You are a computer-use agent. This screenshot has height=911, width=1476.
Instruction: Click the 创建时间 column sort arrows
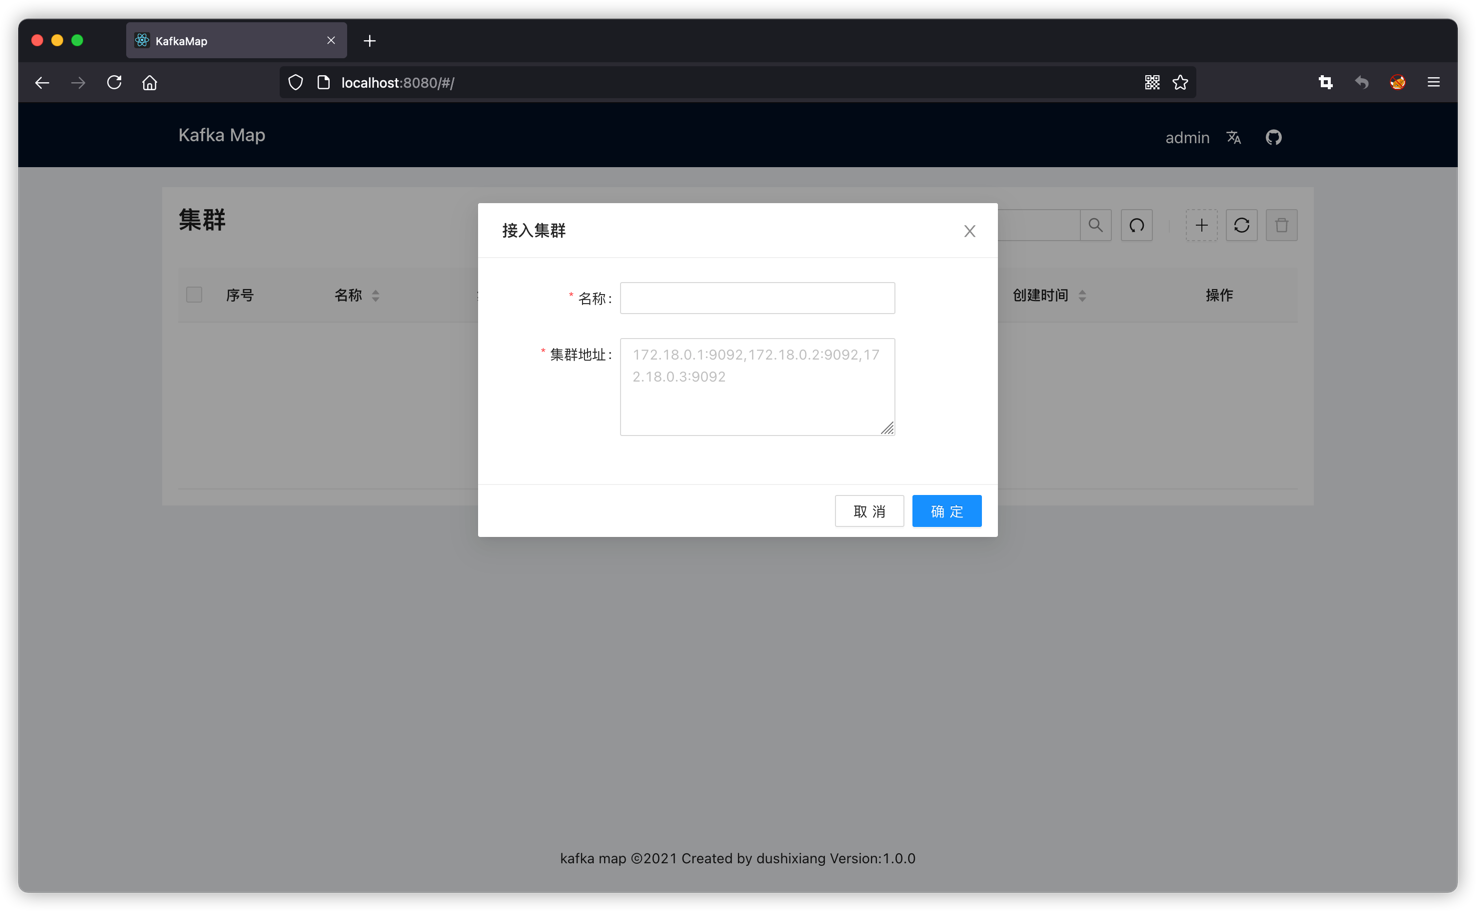[1082, 295]
